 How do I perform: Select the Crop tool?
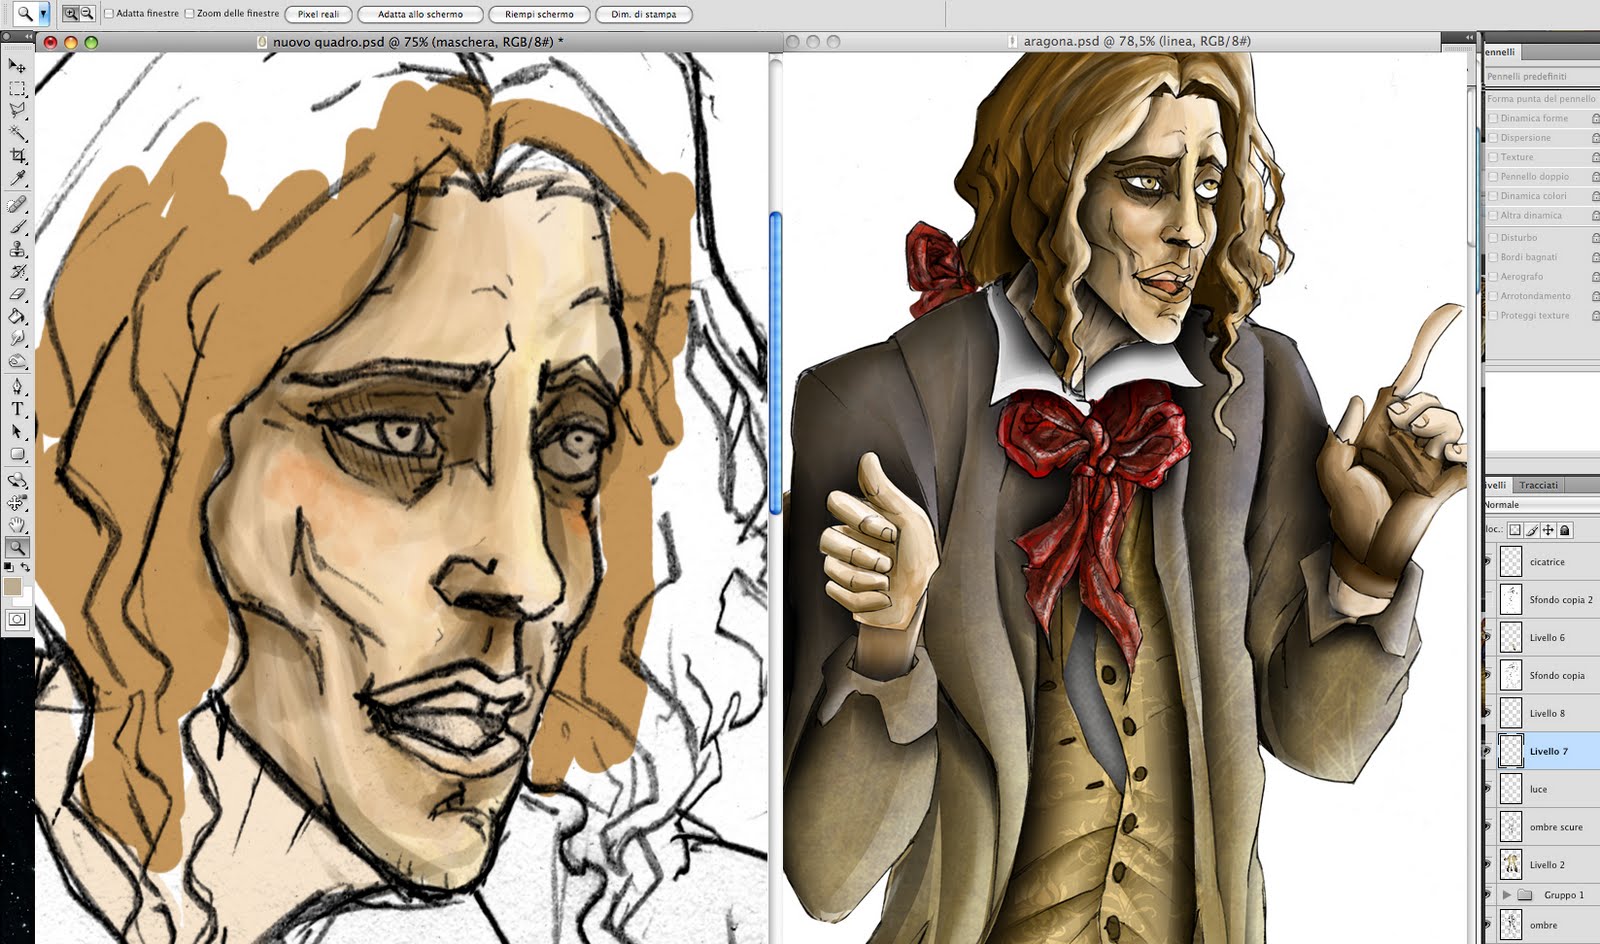pos(17,155)
